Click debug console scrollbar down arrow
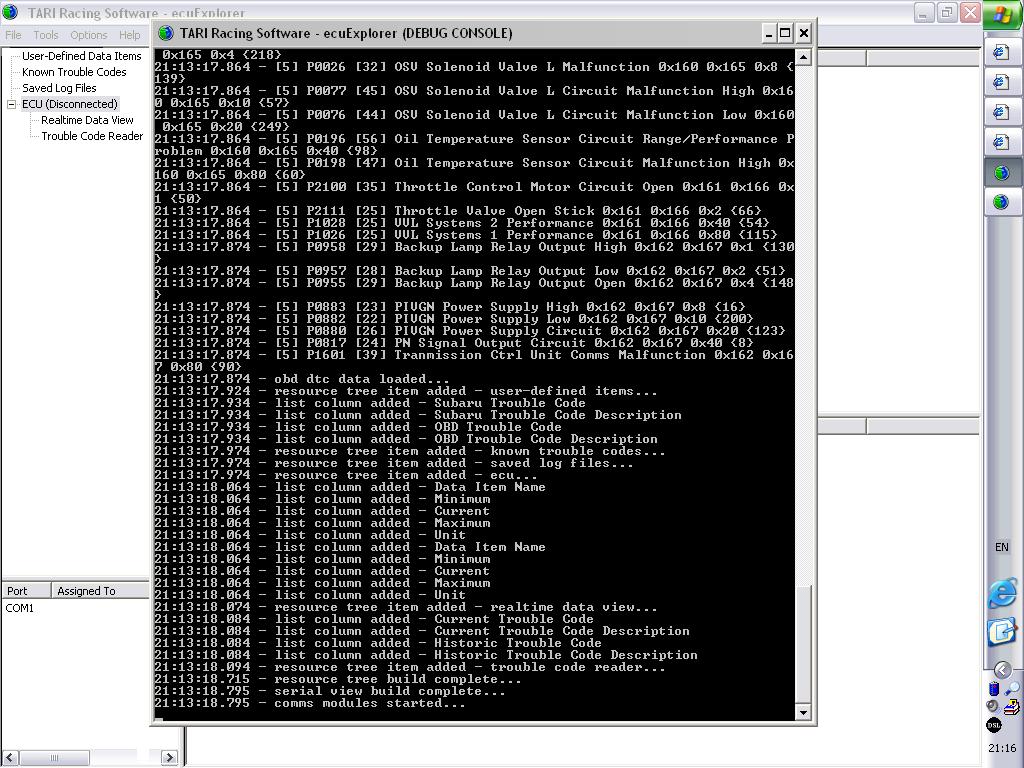 (804, 712)
